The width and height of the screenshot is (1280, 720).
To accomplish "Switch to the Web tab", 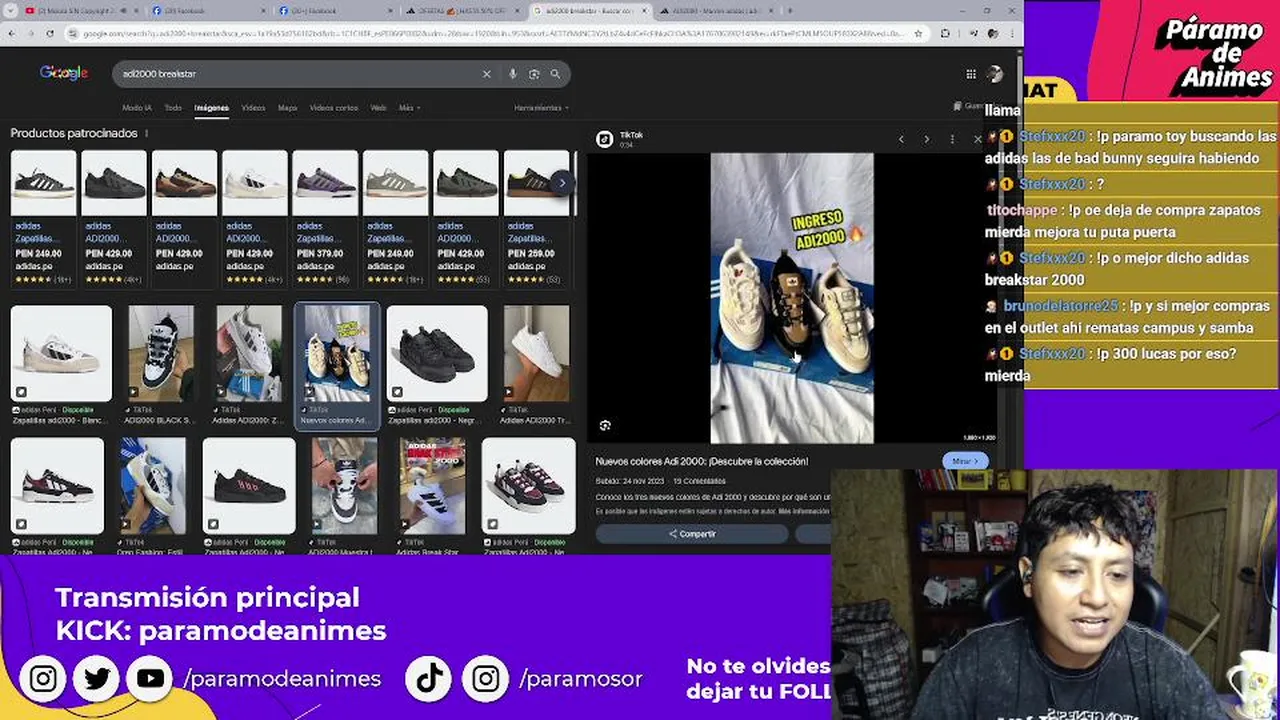I will point(378,108).
